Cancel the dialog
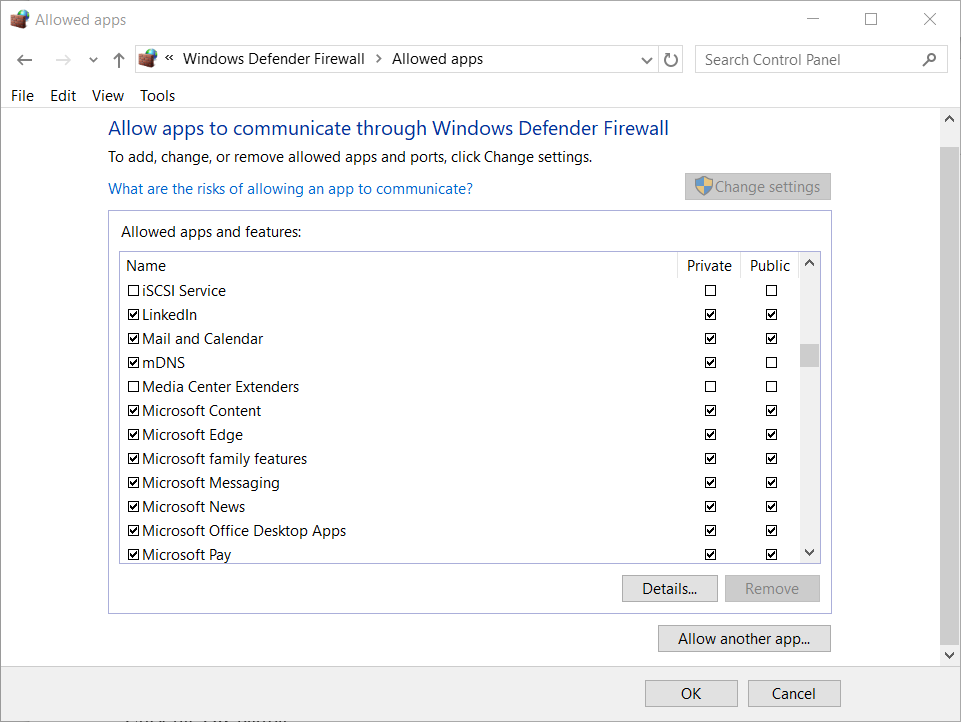 (x=794, y=694)
